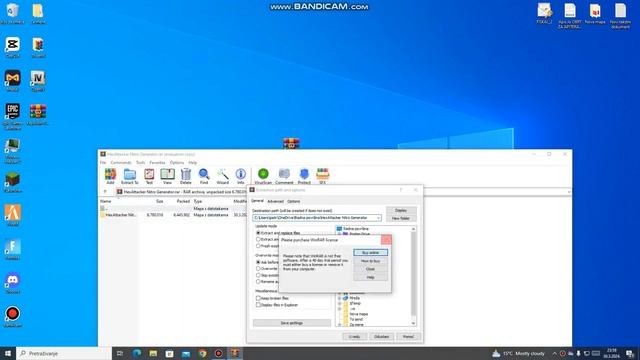Click the How to buy button
The height and width of the screenshot is (360, 640).
pos(370,261)
